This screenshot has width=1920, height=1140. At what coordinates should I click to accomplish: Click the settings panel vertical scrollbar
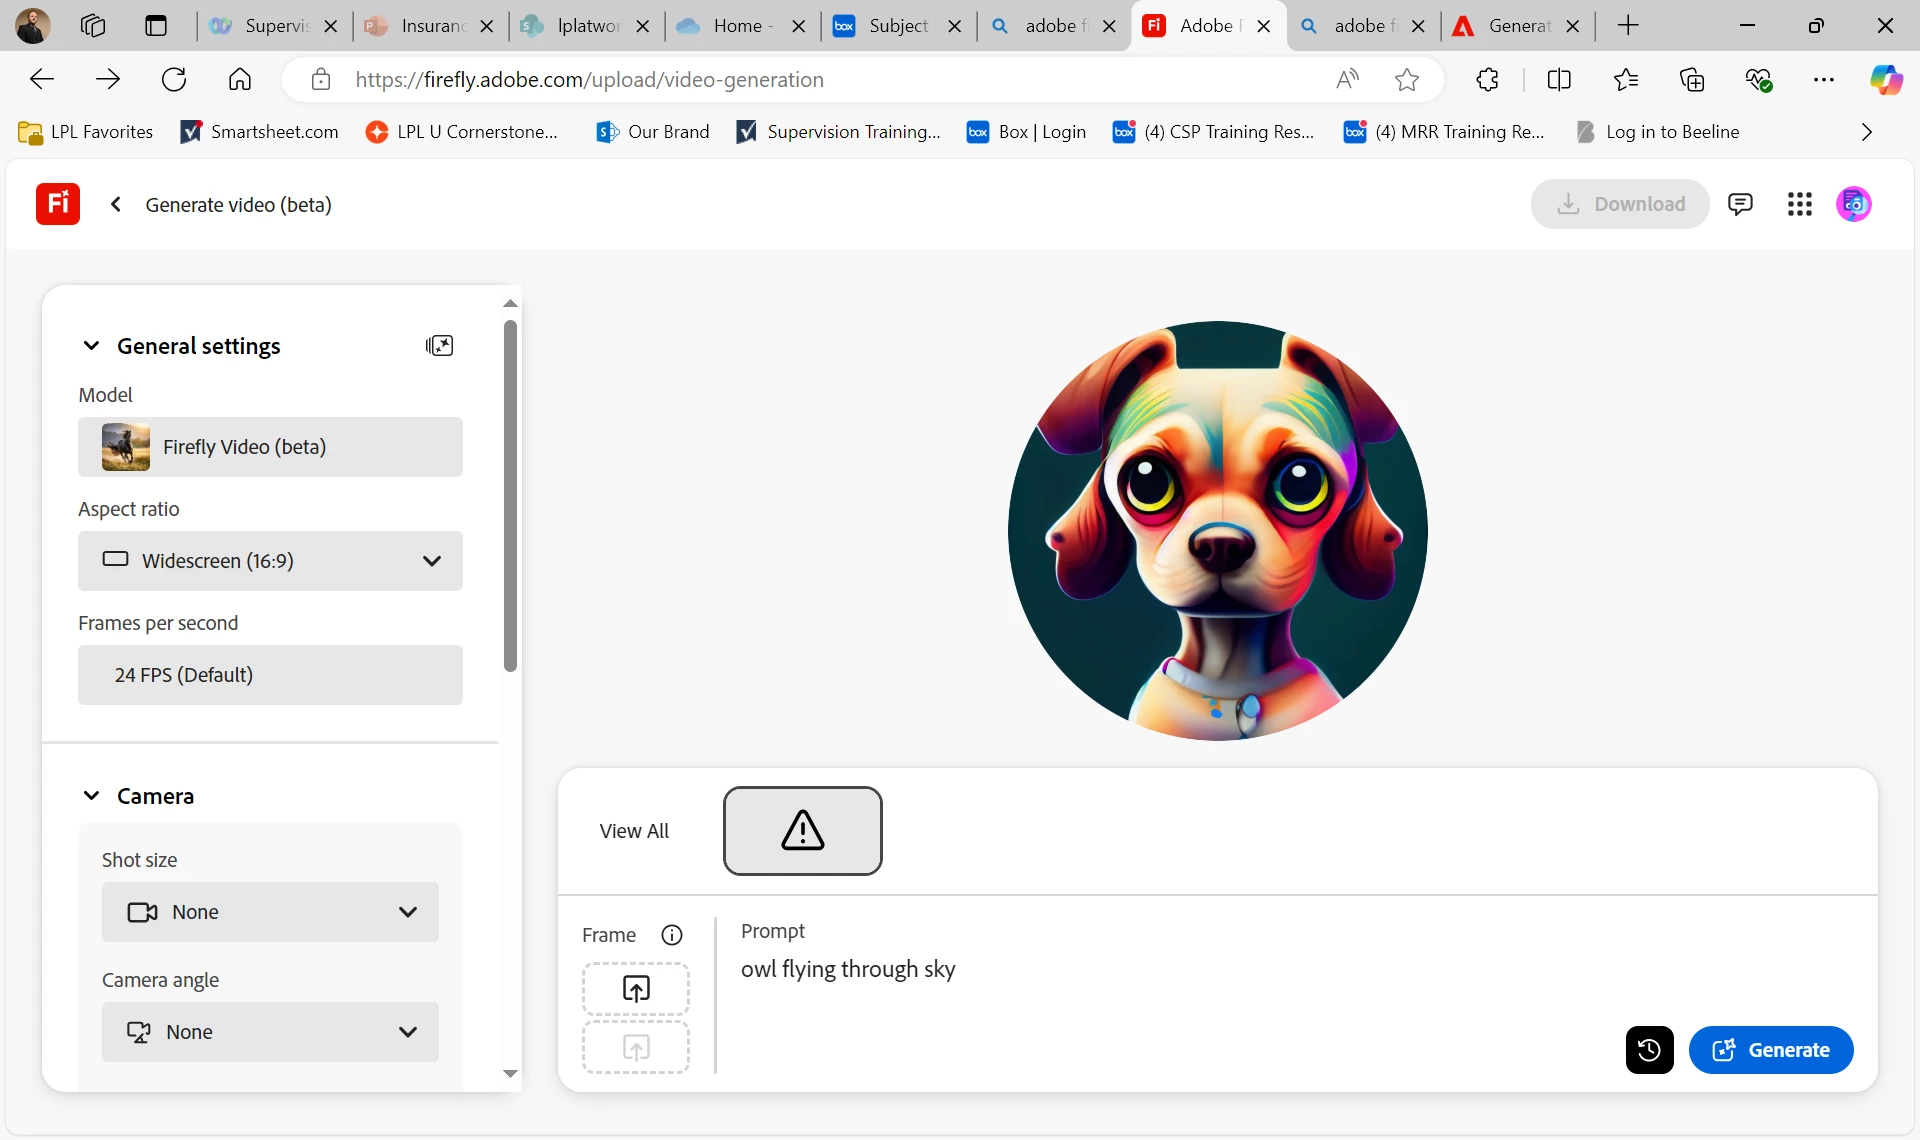tap(510, 497)
